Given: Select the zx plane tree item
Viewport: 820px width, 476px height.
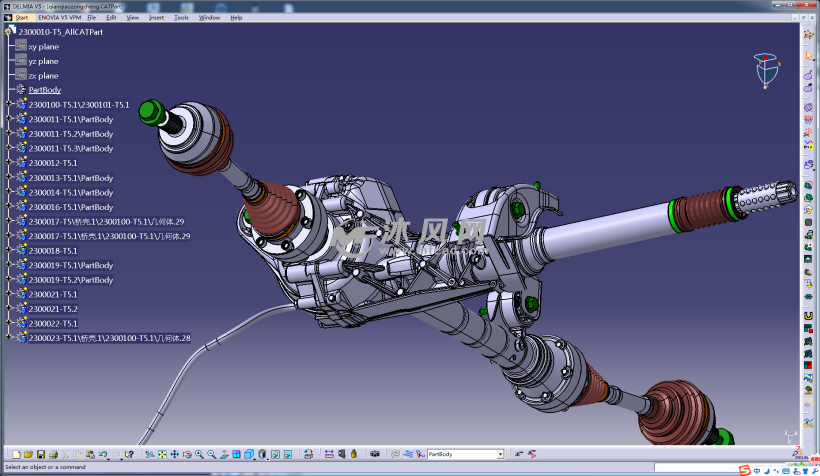Looking at the screenshot, I should point(43,76).
